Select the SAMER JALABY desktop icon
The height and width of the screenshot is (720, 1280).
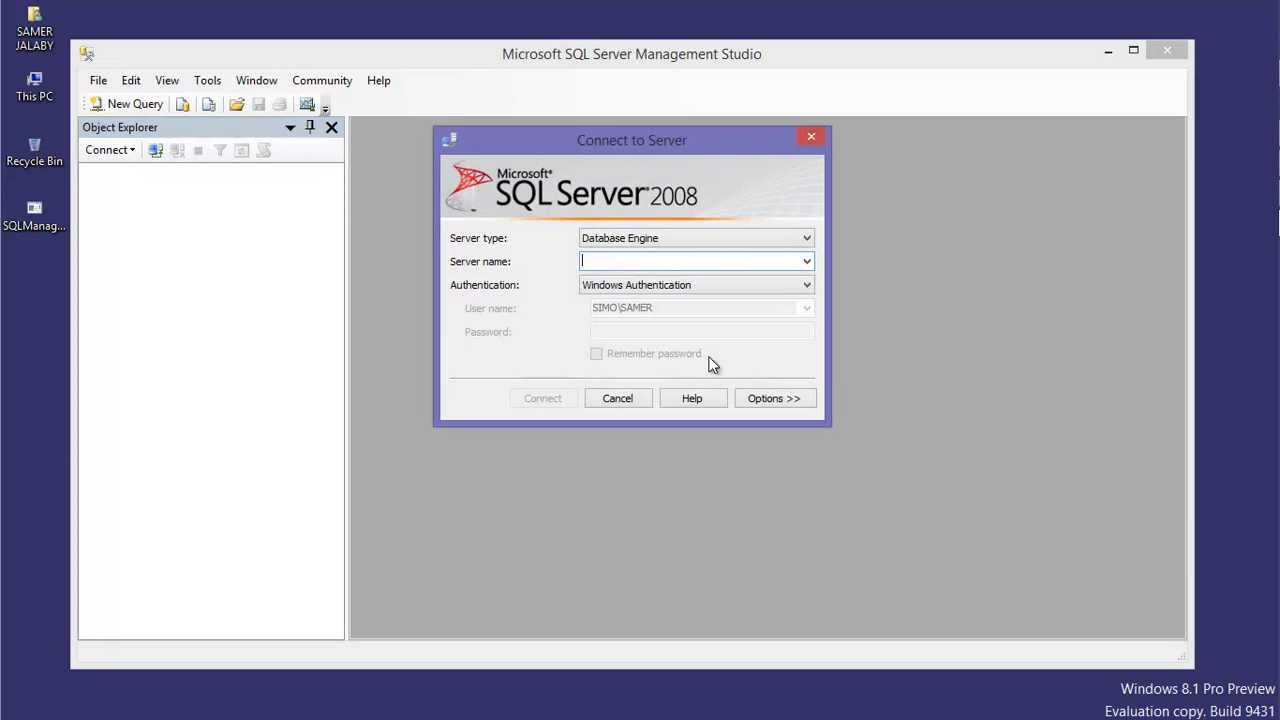click(x=34, y=30)
